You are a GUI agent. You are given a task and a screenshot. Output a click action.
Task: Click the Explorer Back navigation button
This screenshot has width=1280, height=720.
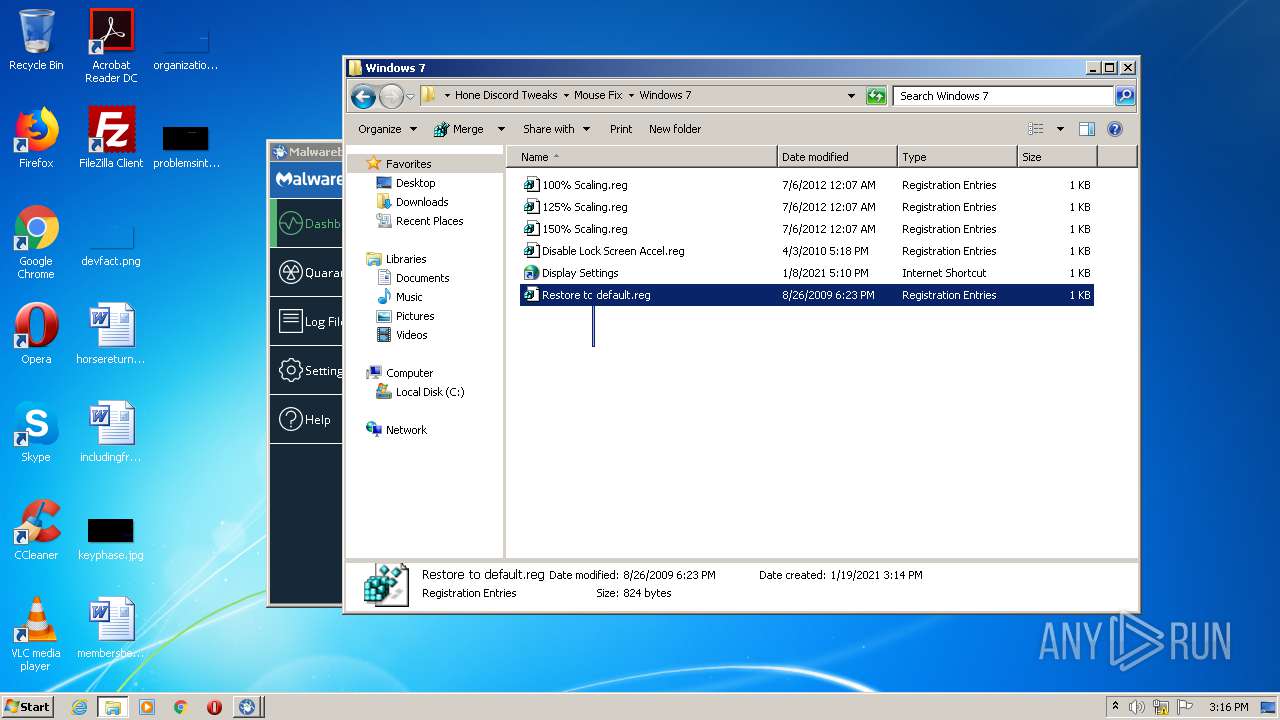click(363, 96)
